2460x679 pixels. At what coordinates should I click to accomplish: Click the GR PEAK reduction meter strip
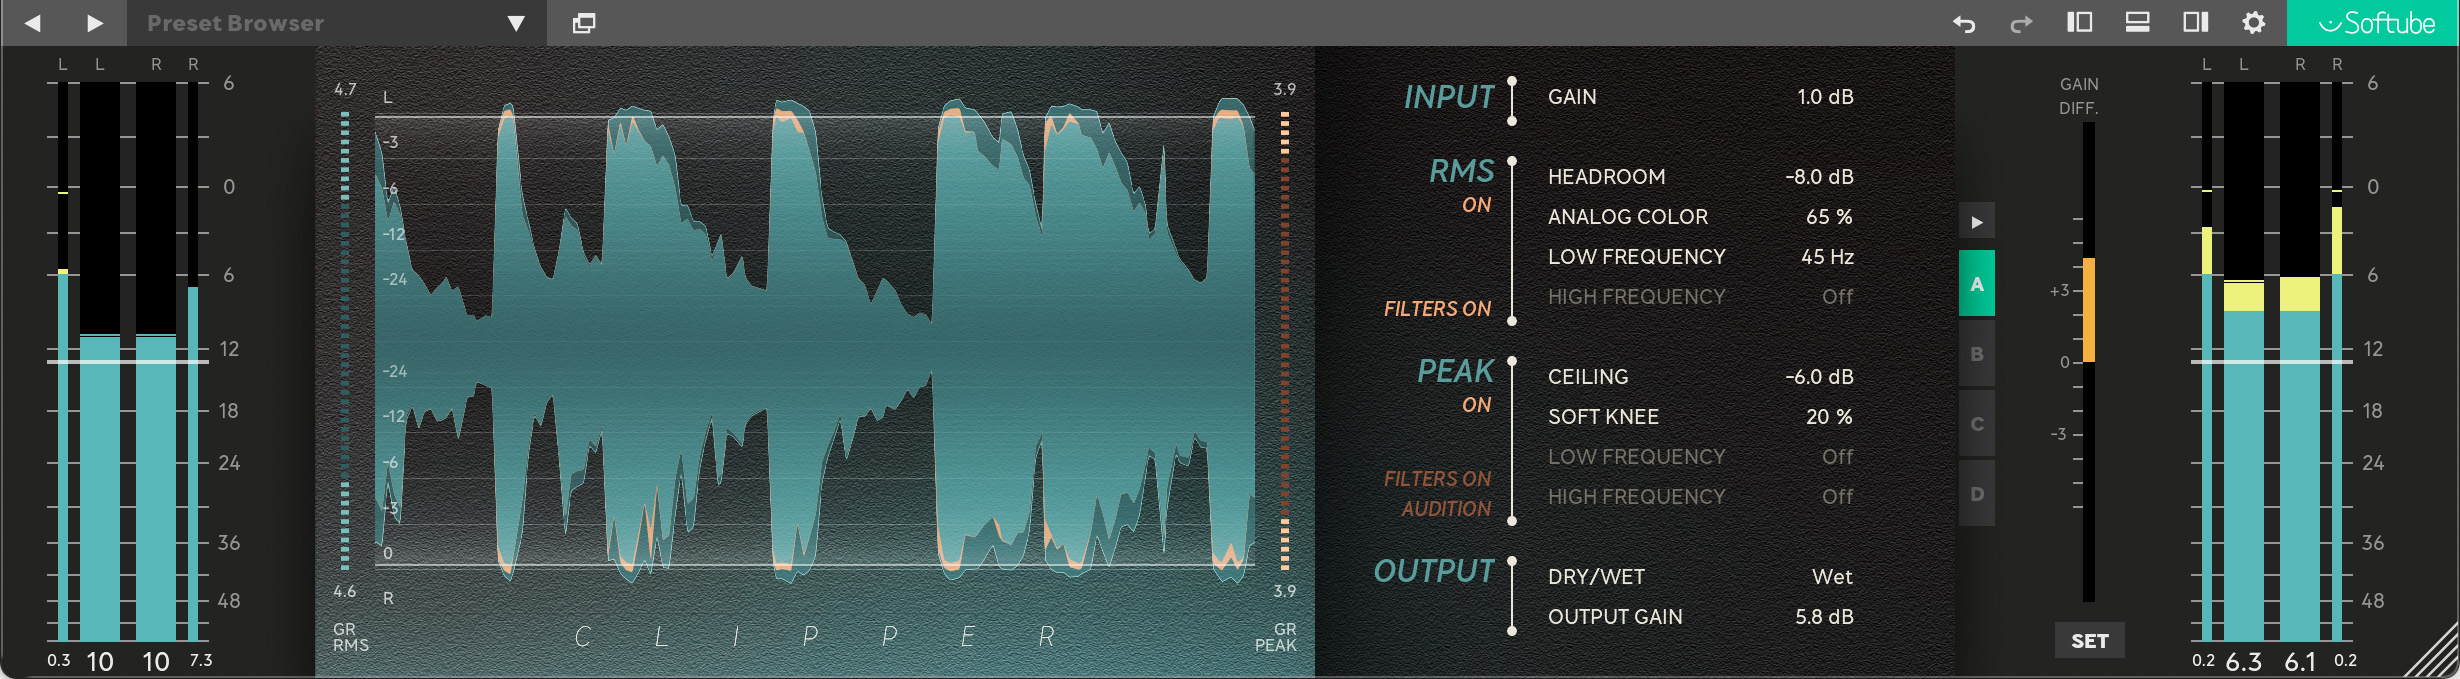(1285, 340)
